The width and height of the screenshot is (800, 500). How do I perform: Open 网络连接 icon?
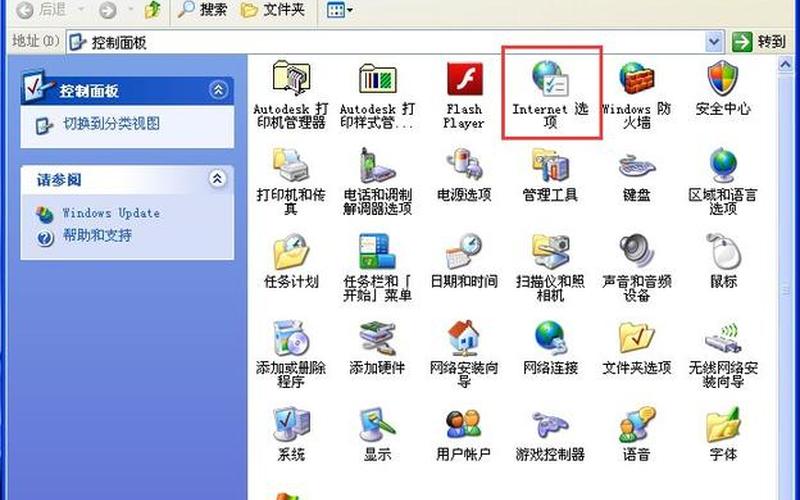[x=551, y=338]
